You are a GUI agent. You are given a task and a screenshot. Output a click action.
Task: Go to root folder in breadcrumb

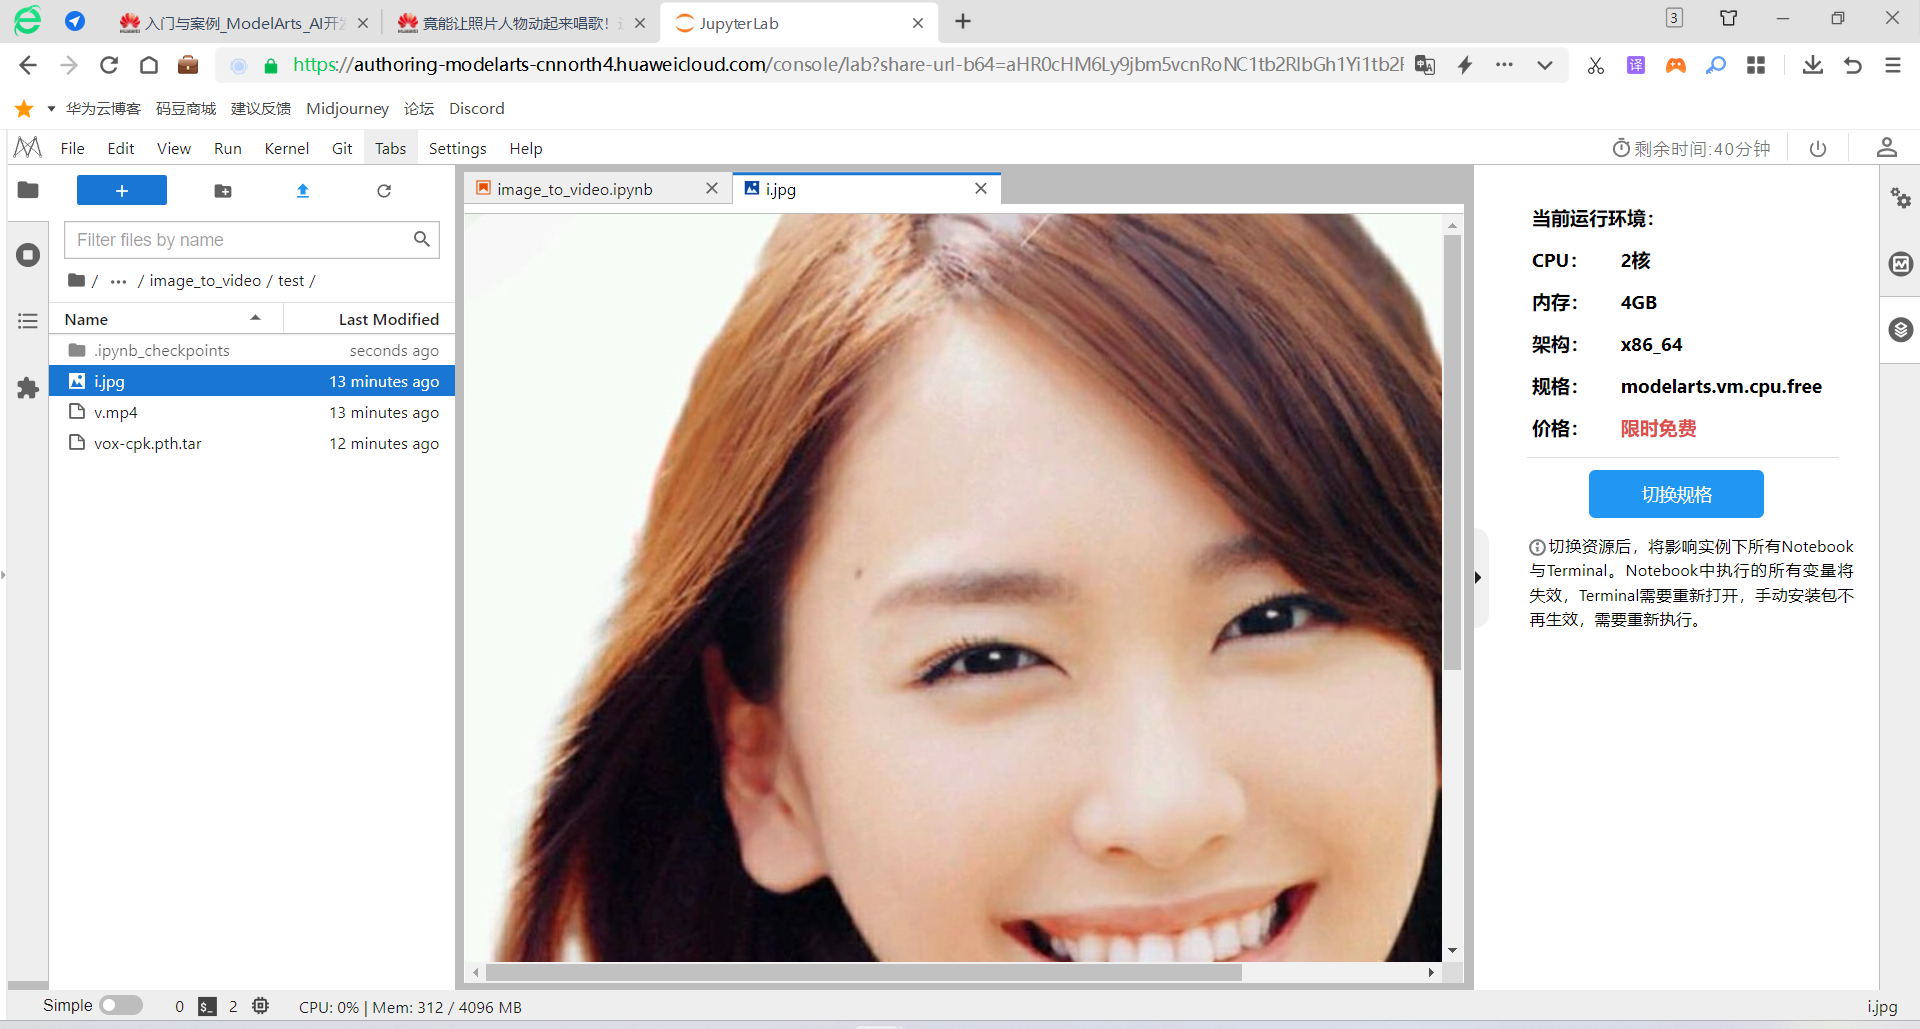point(77,281)
